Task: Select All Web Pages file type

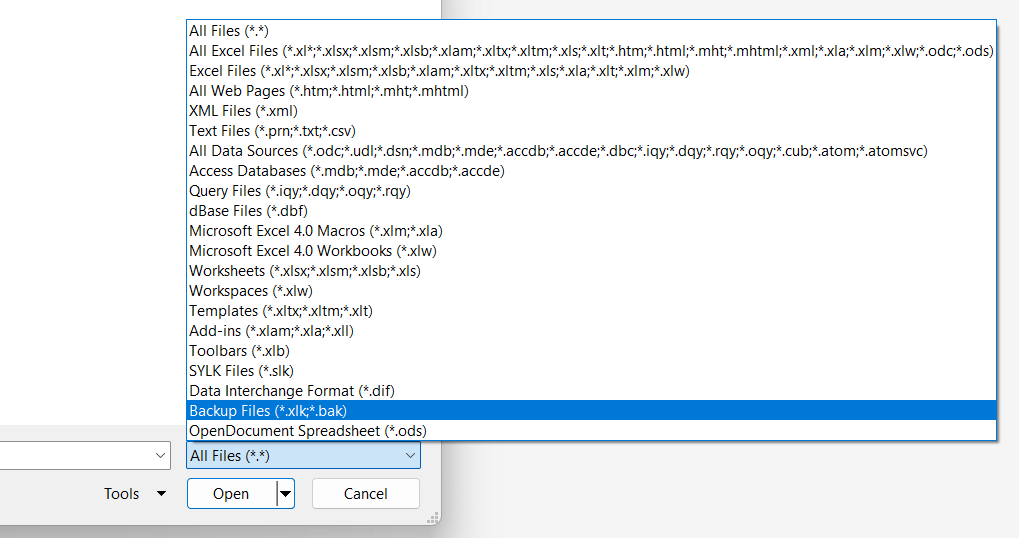Action: pyautogui.click(x=591, y=91)
